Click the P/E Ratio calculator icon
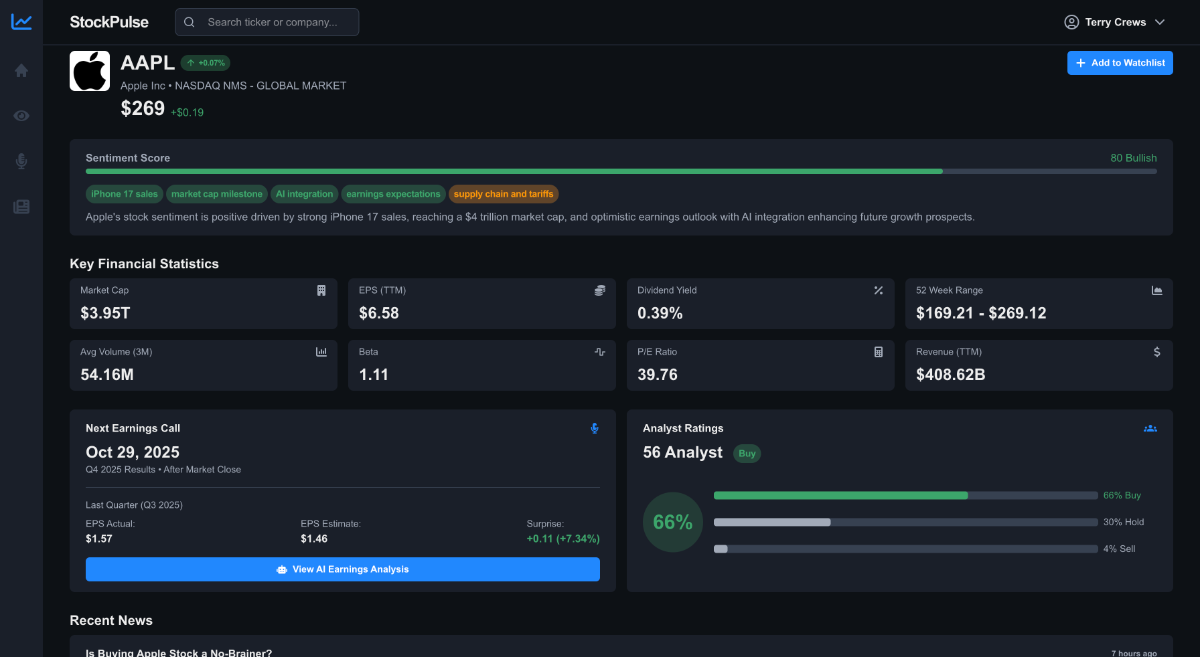 [878, 352]
